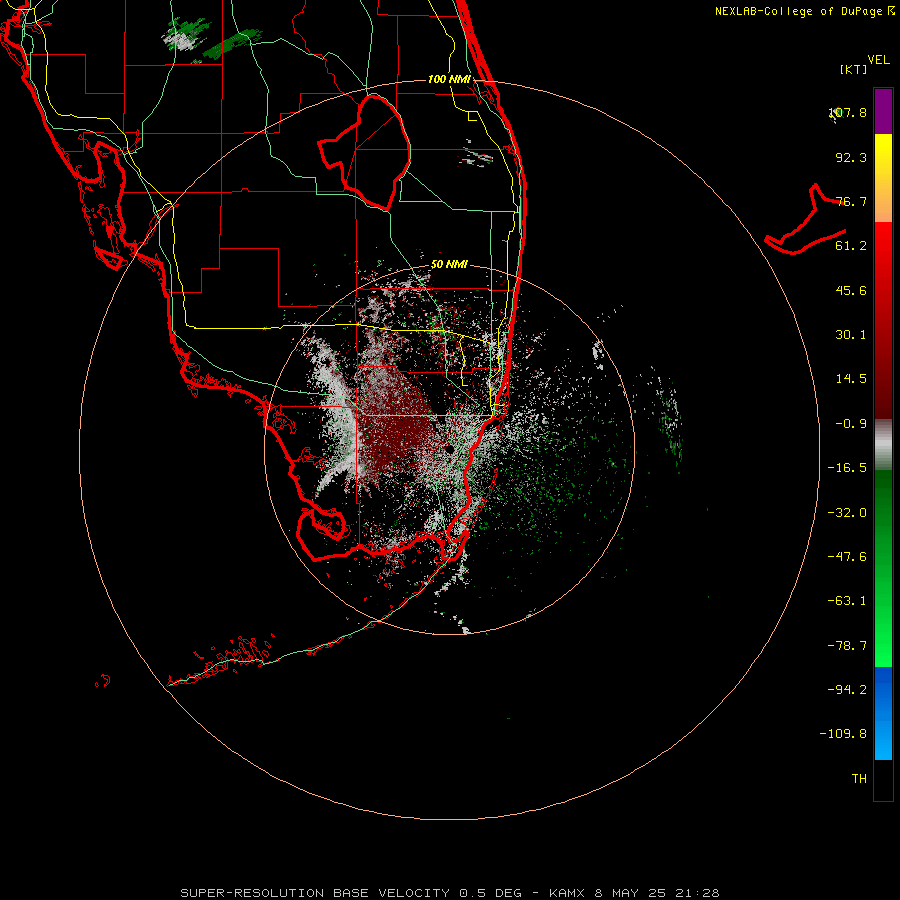Viewport: 900px width, 900px height.
Task: Select the -94.2 scale value
Action: pos(847,690)
